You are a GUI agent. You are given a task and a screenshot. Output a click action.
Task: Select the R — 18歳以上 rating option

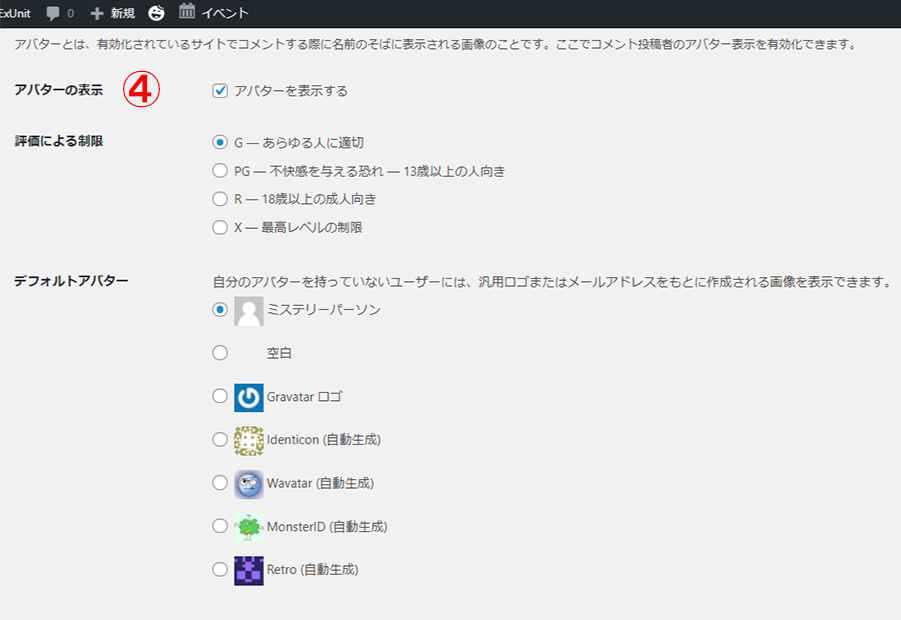[x=219, y=199]
